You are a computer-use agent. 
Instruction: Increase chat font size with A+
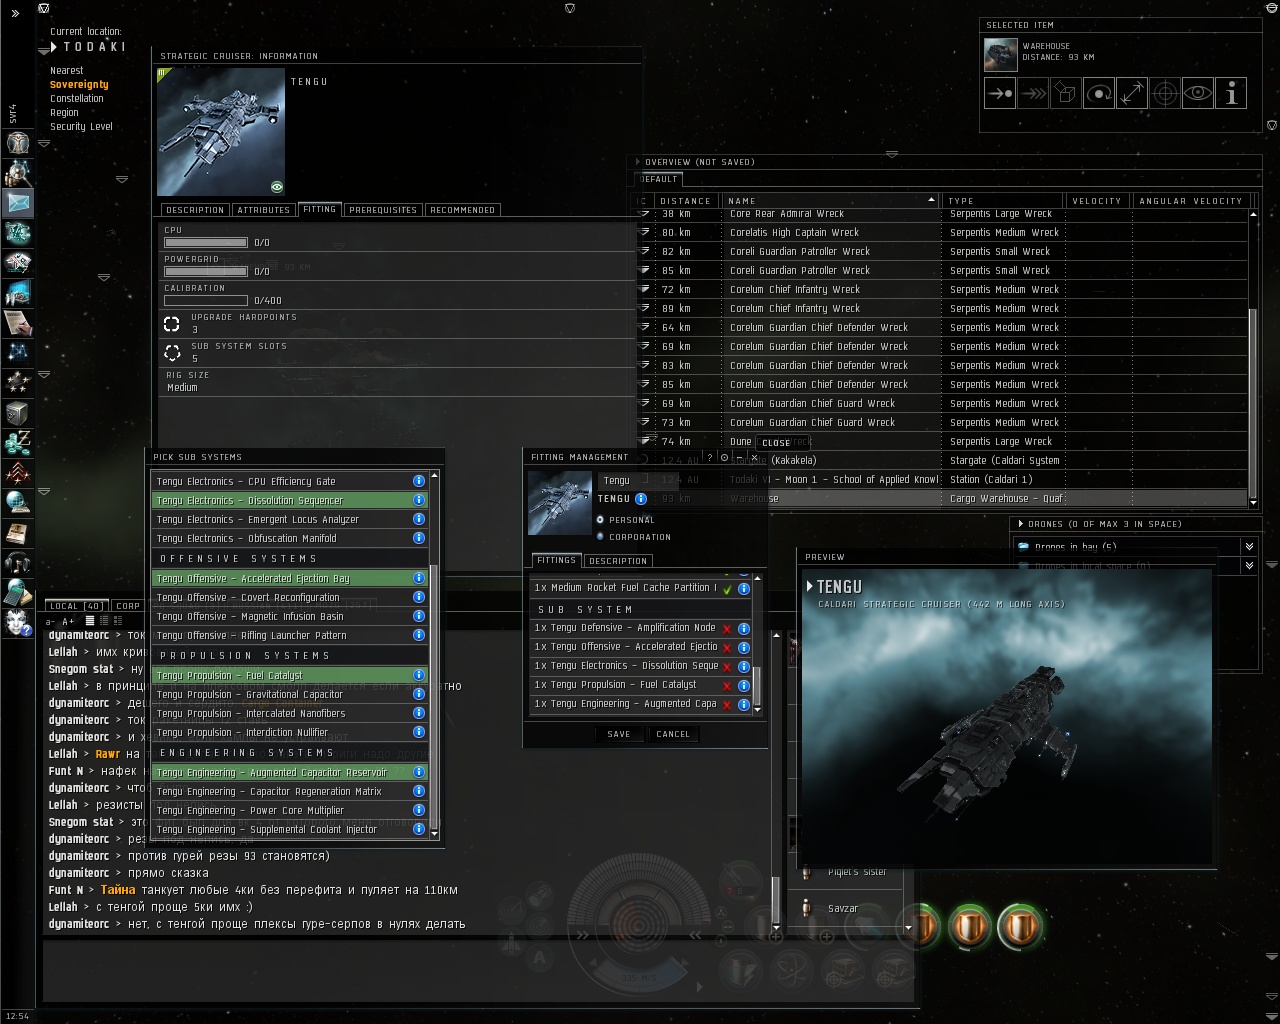[69, 622]
